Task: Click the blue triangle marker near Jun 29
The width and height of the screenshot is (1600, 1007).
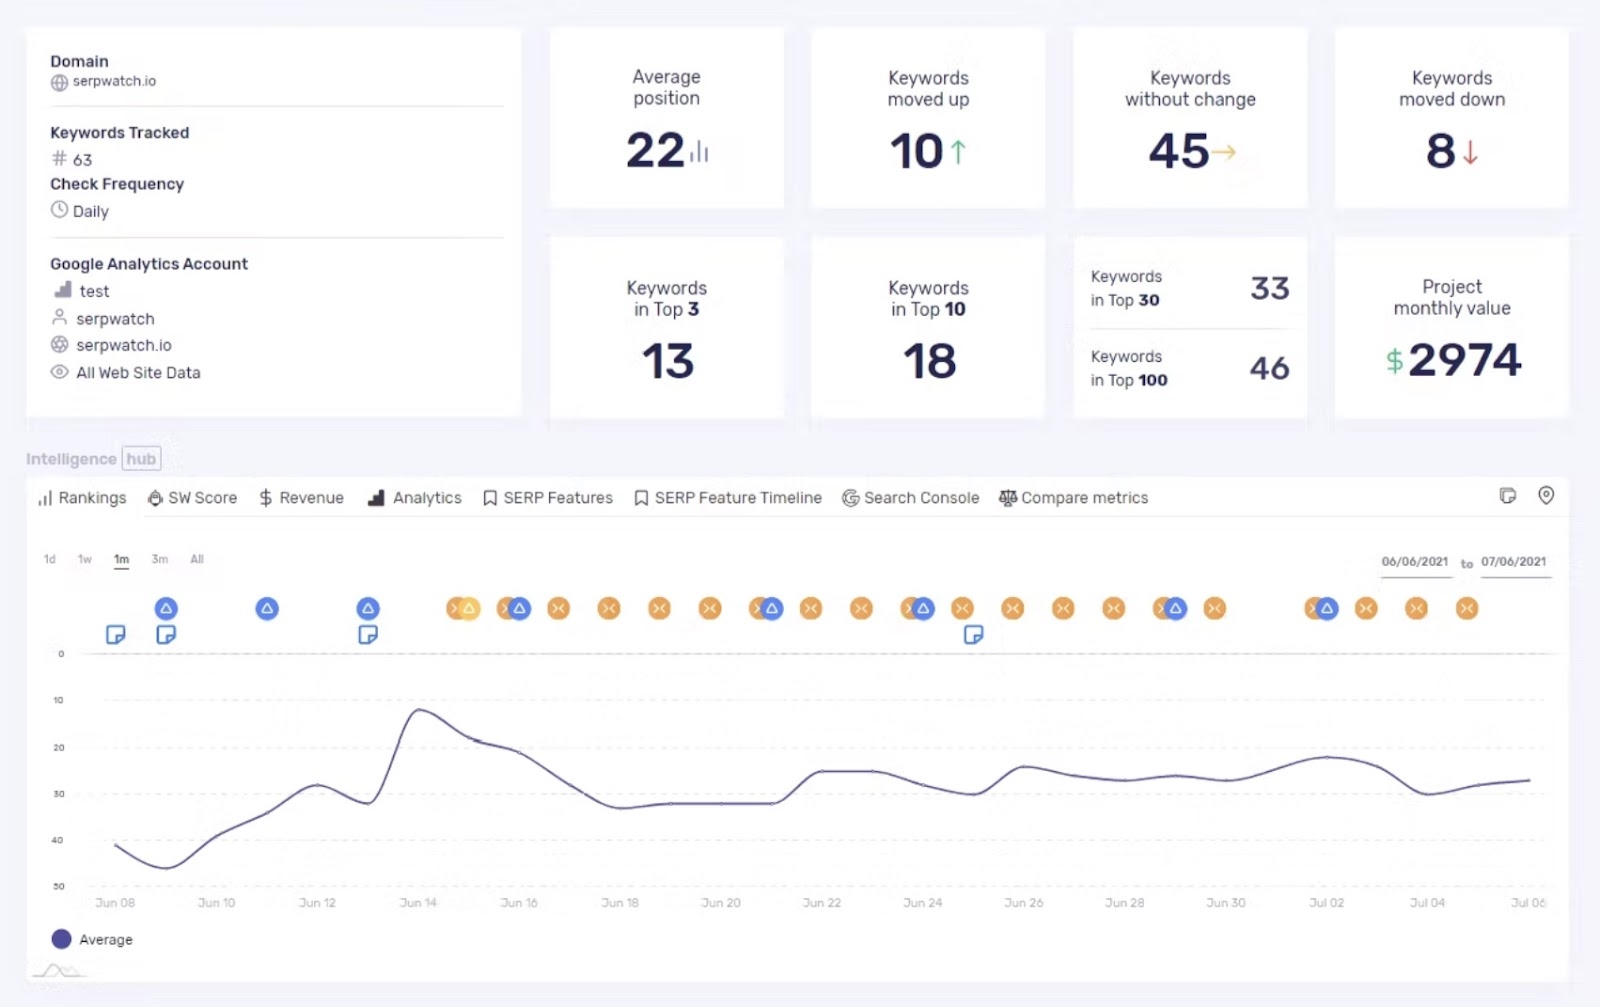Action: (1176, 608)
